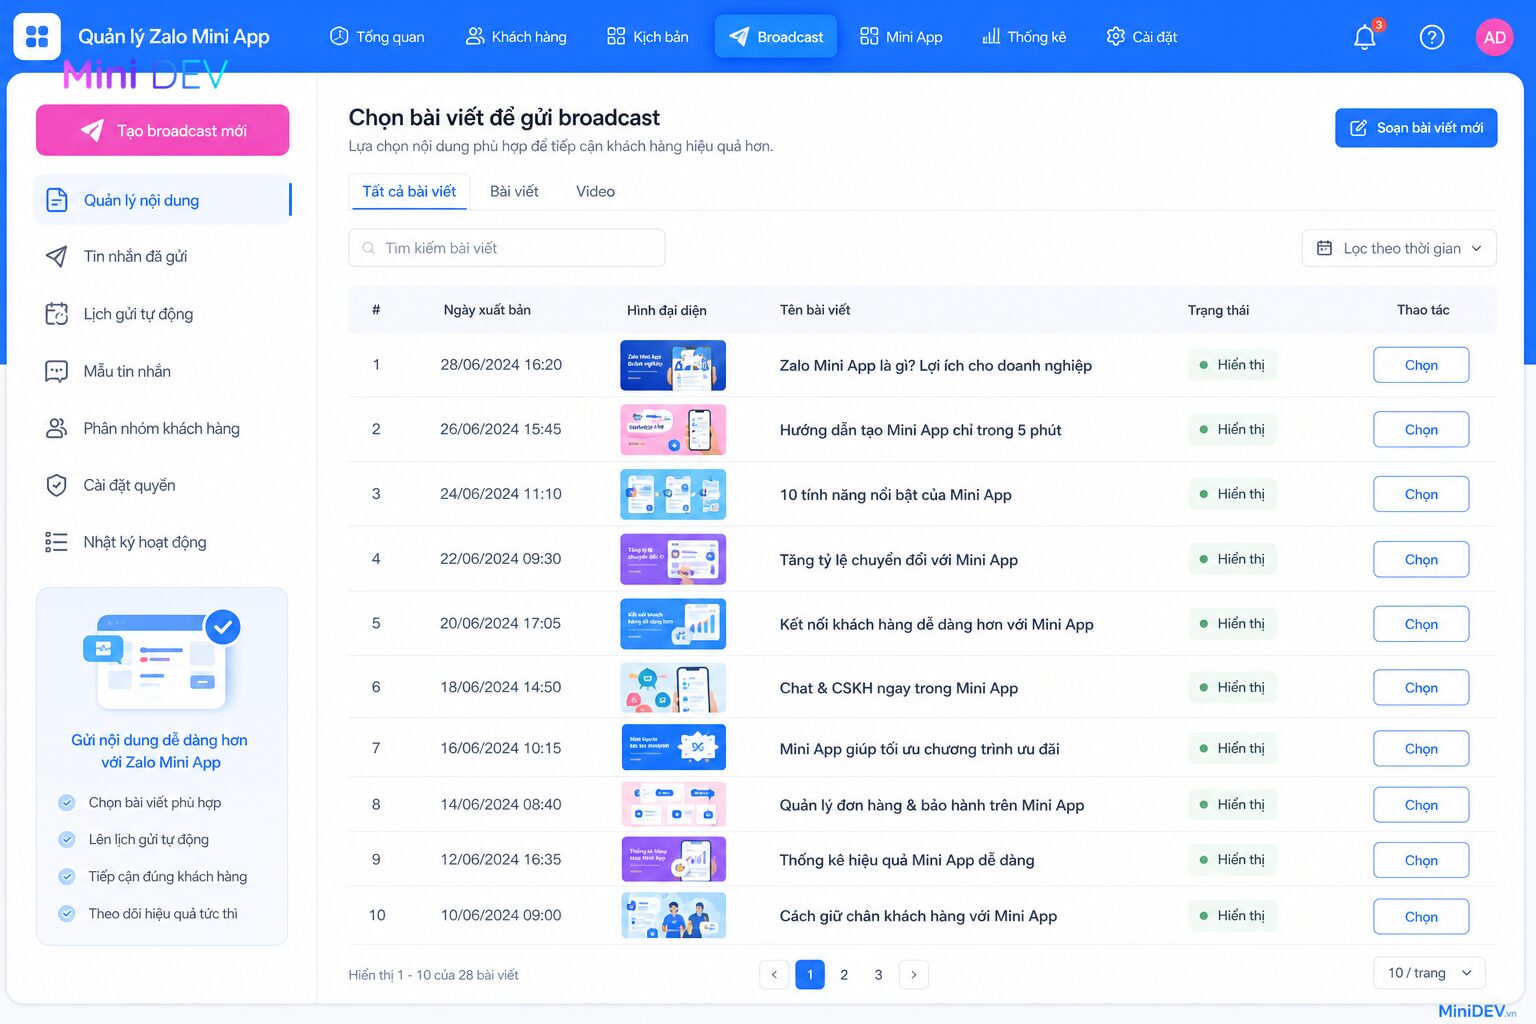Open the notifications bell icon

tap(1365, 38)
